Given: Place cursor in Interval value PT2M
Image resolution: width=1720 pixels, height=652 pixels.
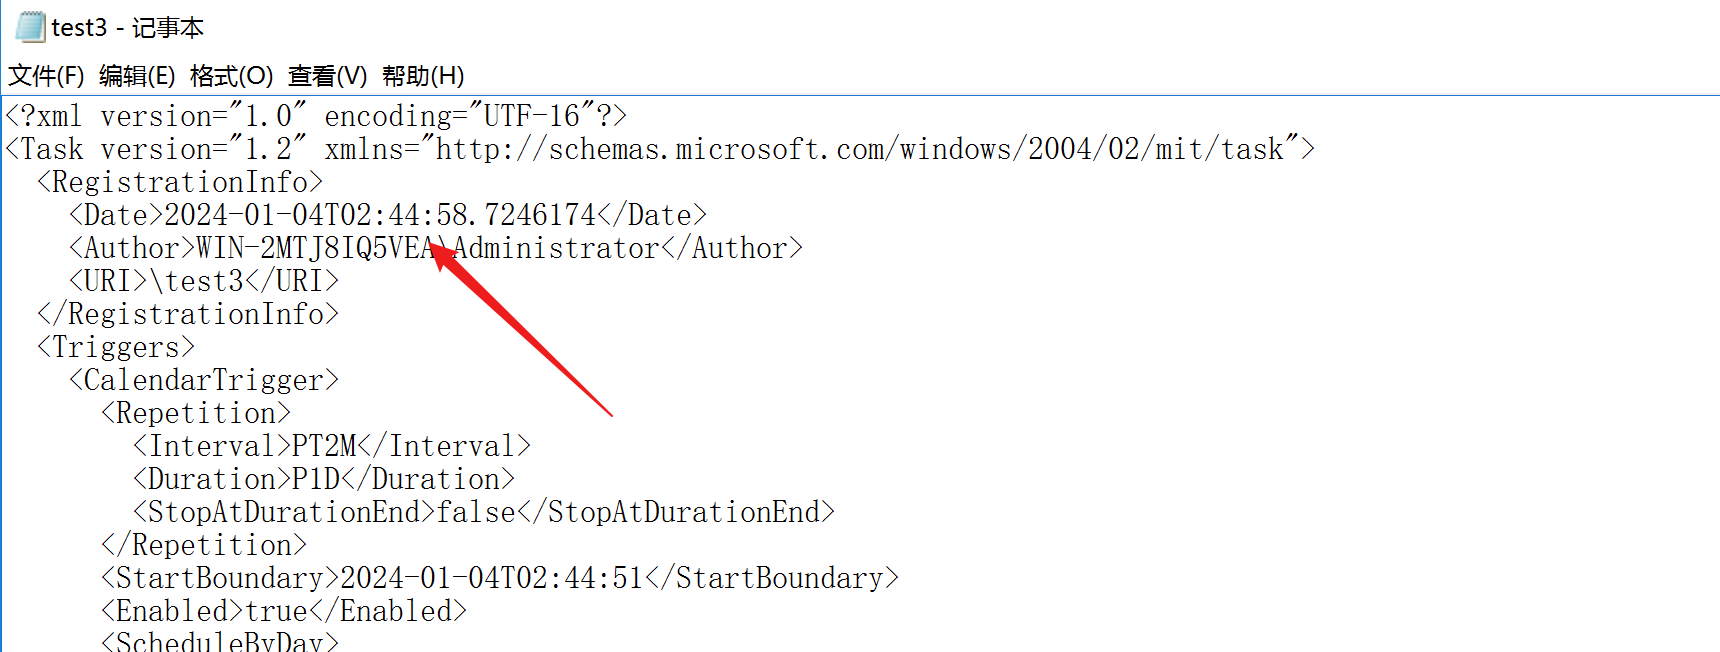Looking at the screenshot, I should pos(324,446).
